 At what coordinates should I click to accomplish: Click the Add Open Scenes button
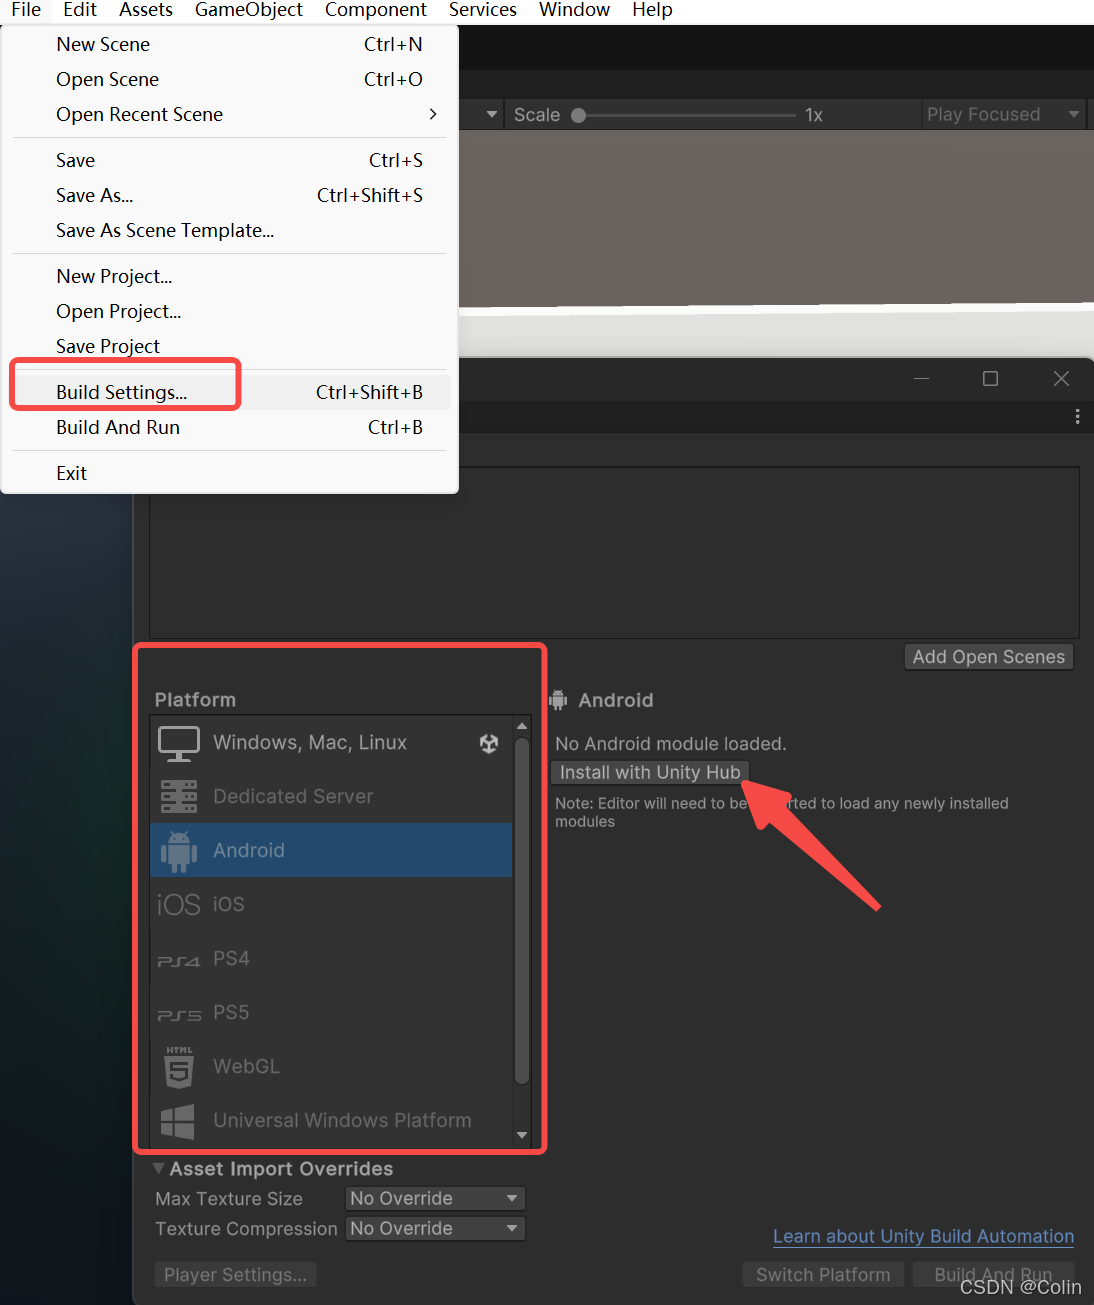pyautogui.click(x=989, y=656)
